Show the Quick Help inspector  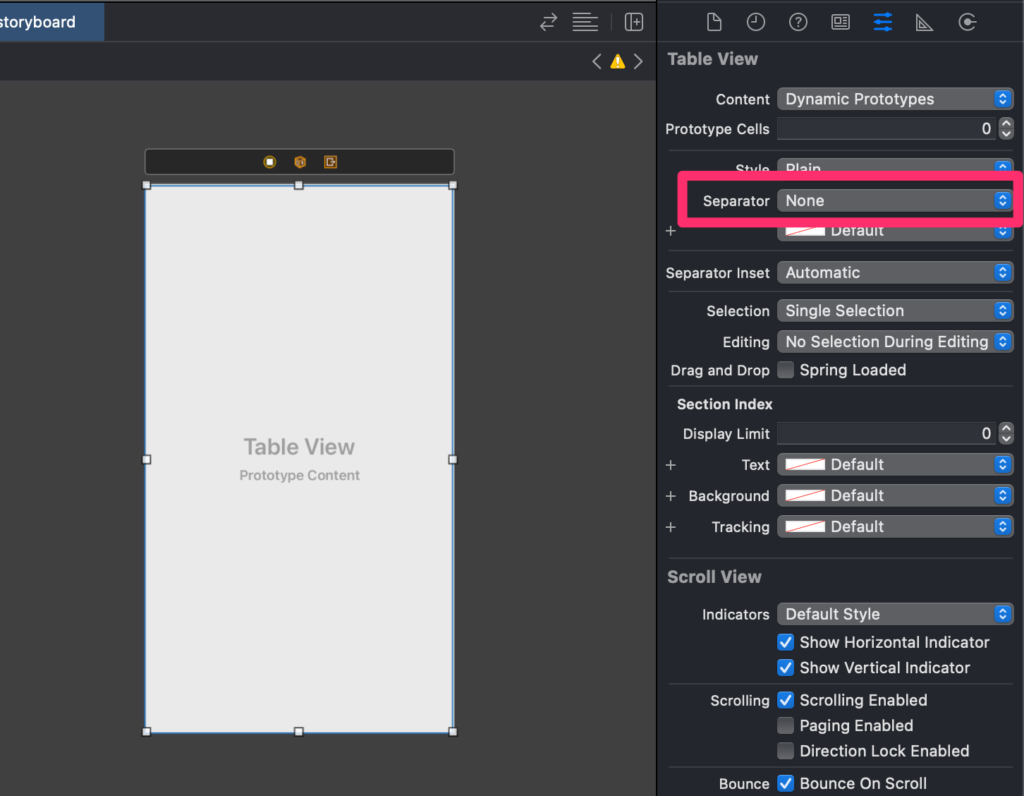(798, 21)
